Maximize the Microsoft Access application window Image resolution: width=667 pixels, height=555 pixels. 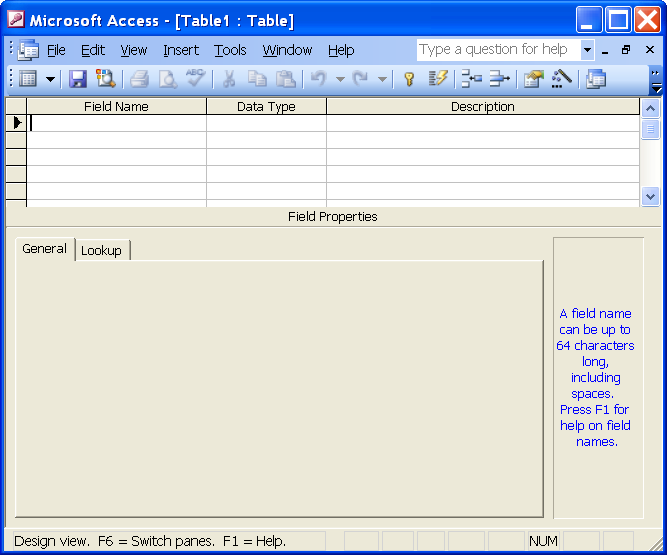pyautogui.click(x=618, y=20)
